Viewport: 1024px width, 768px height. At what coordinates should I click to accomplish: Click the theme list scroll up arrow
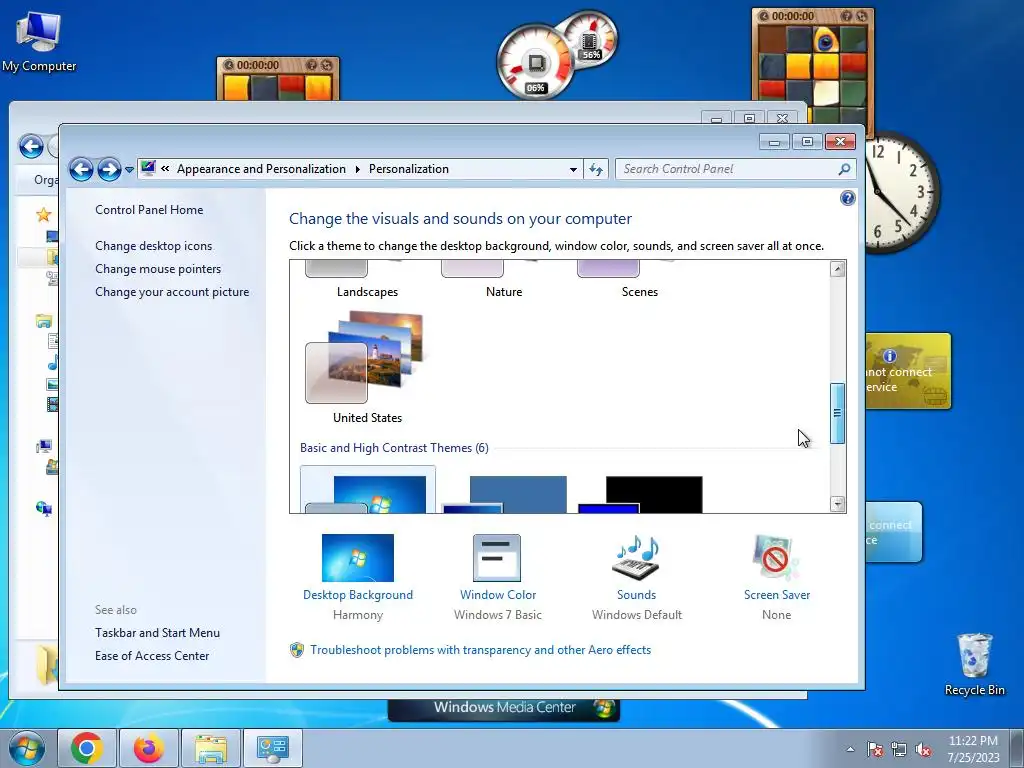(x=837, y=268)
